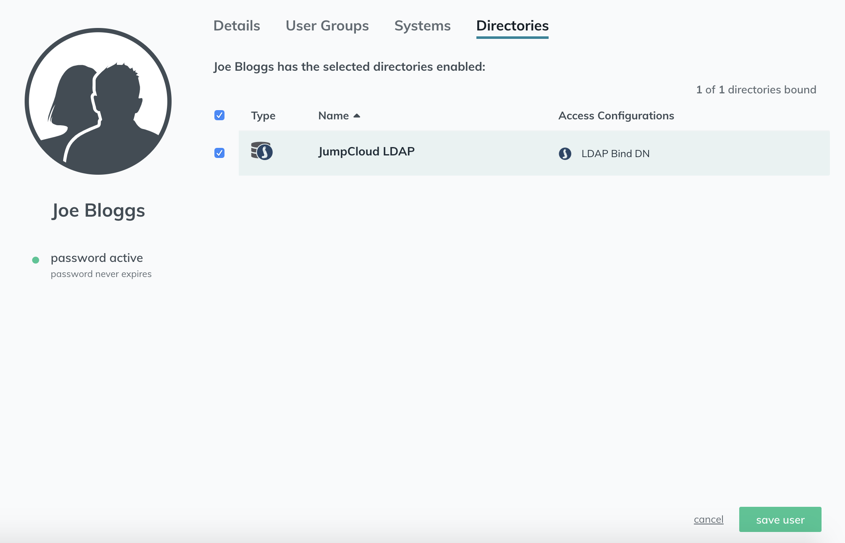The height and width of the screenshot is (543, 845).
Task: Click the Type column header
Action: click(x=263, y=115)
